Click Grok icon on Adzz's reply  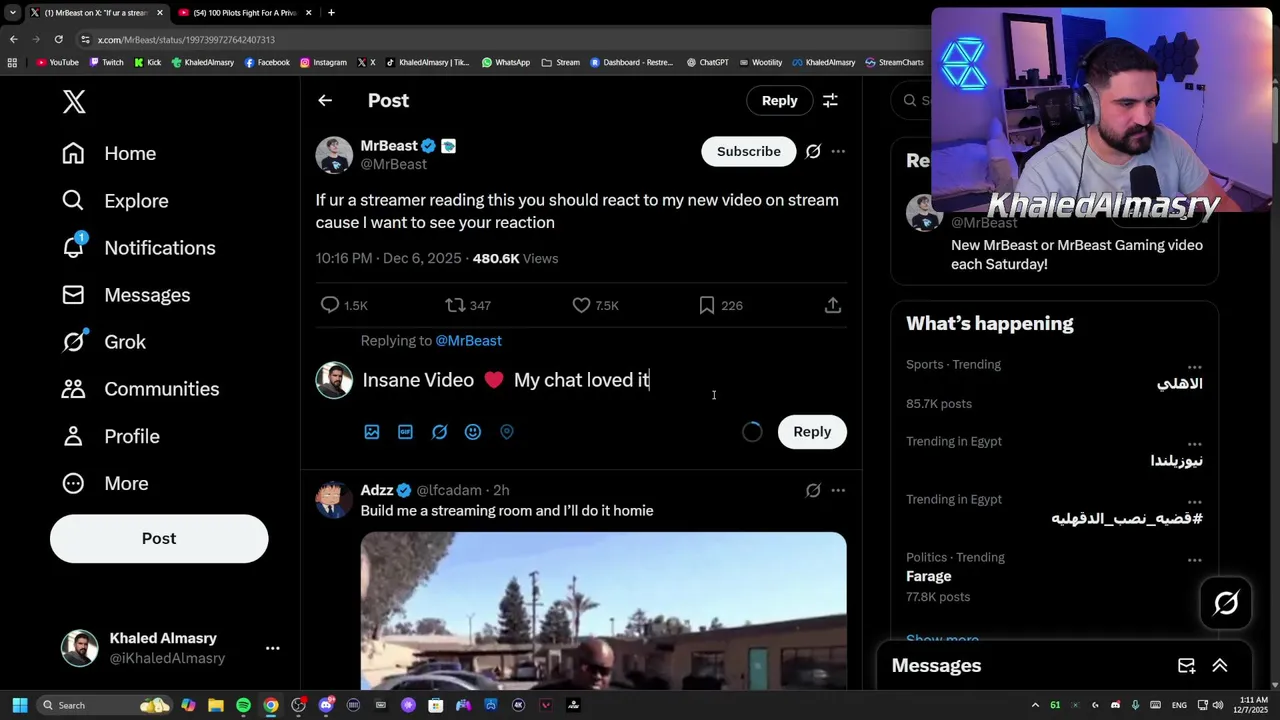pyautogui.click(x=813, y=490)
